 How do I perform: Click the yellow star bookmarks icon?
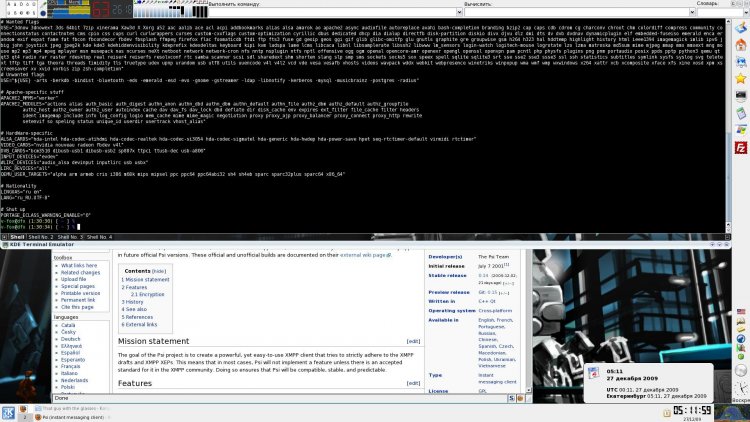(x=741, y=78)
